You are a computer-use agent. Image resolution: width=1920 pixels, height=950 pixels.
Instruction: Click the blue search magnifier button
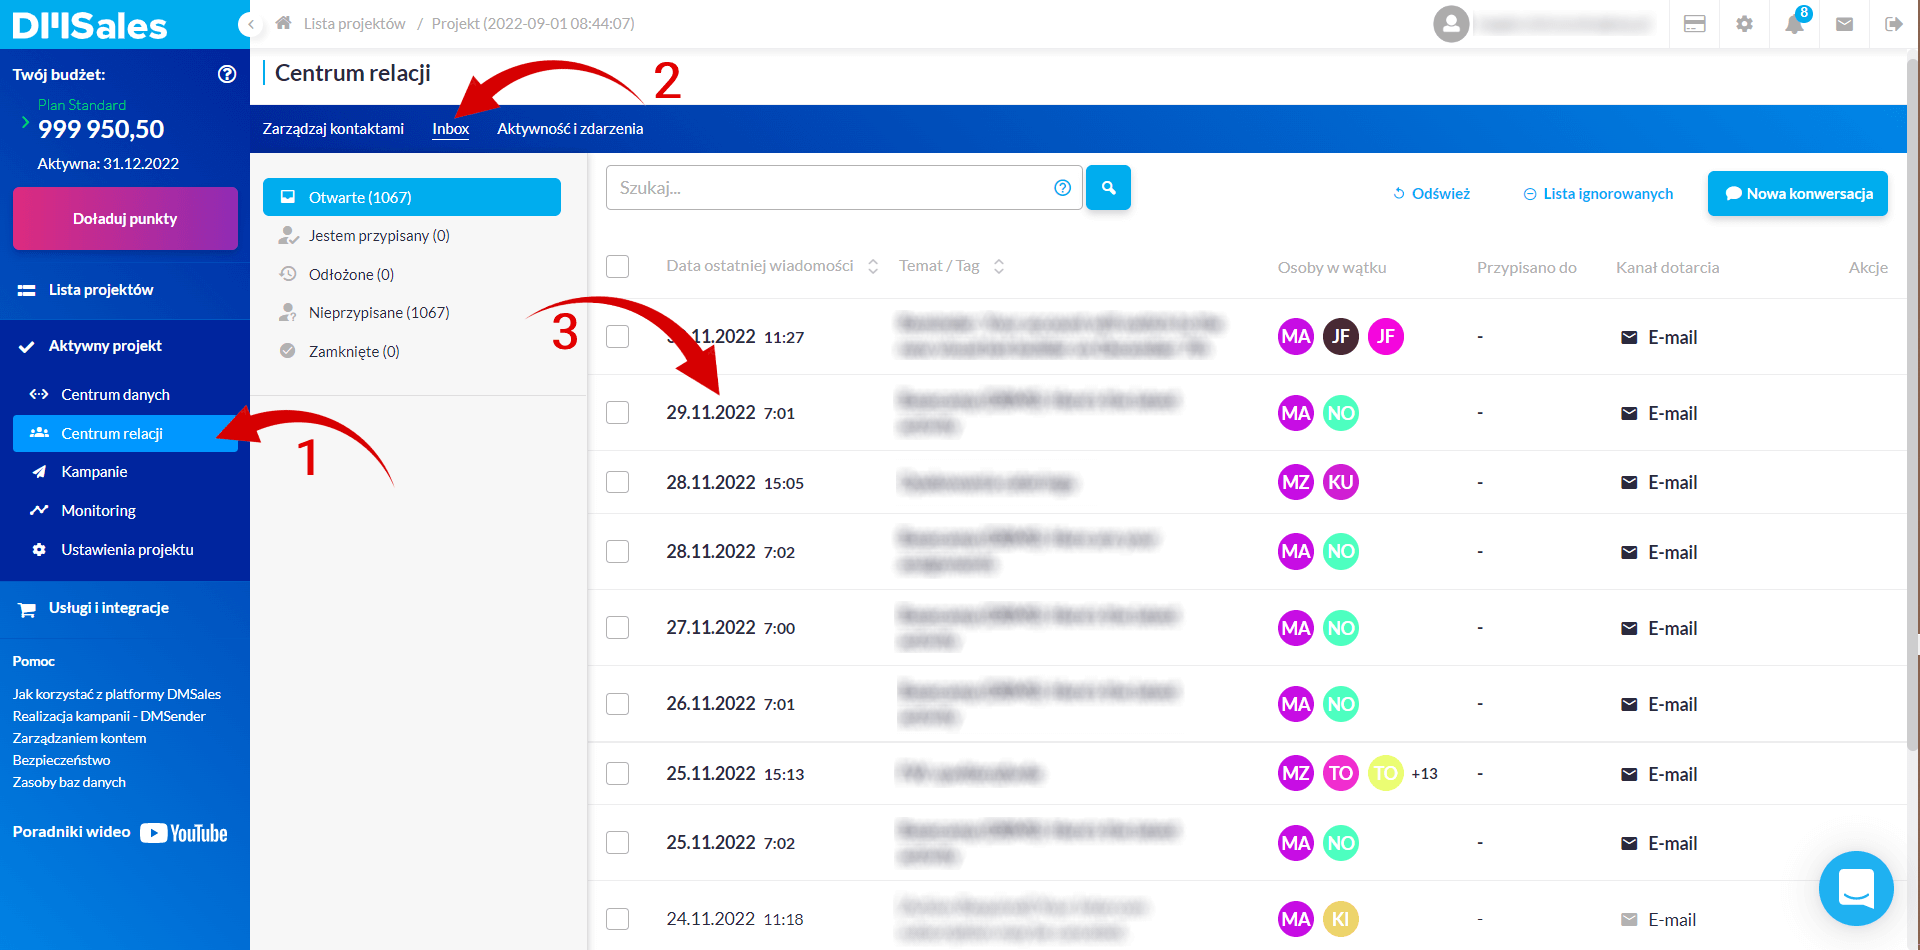[x=1108, y=188]
